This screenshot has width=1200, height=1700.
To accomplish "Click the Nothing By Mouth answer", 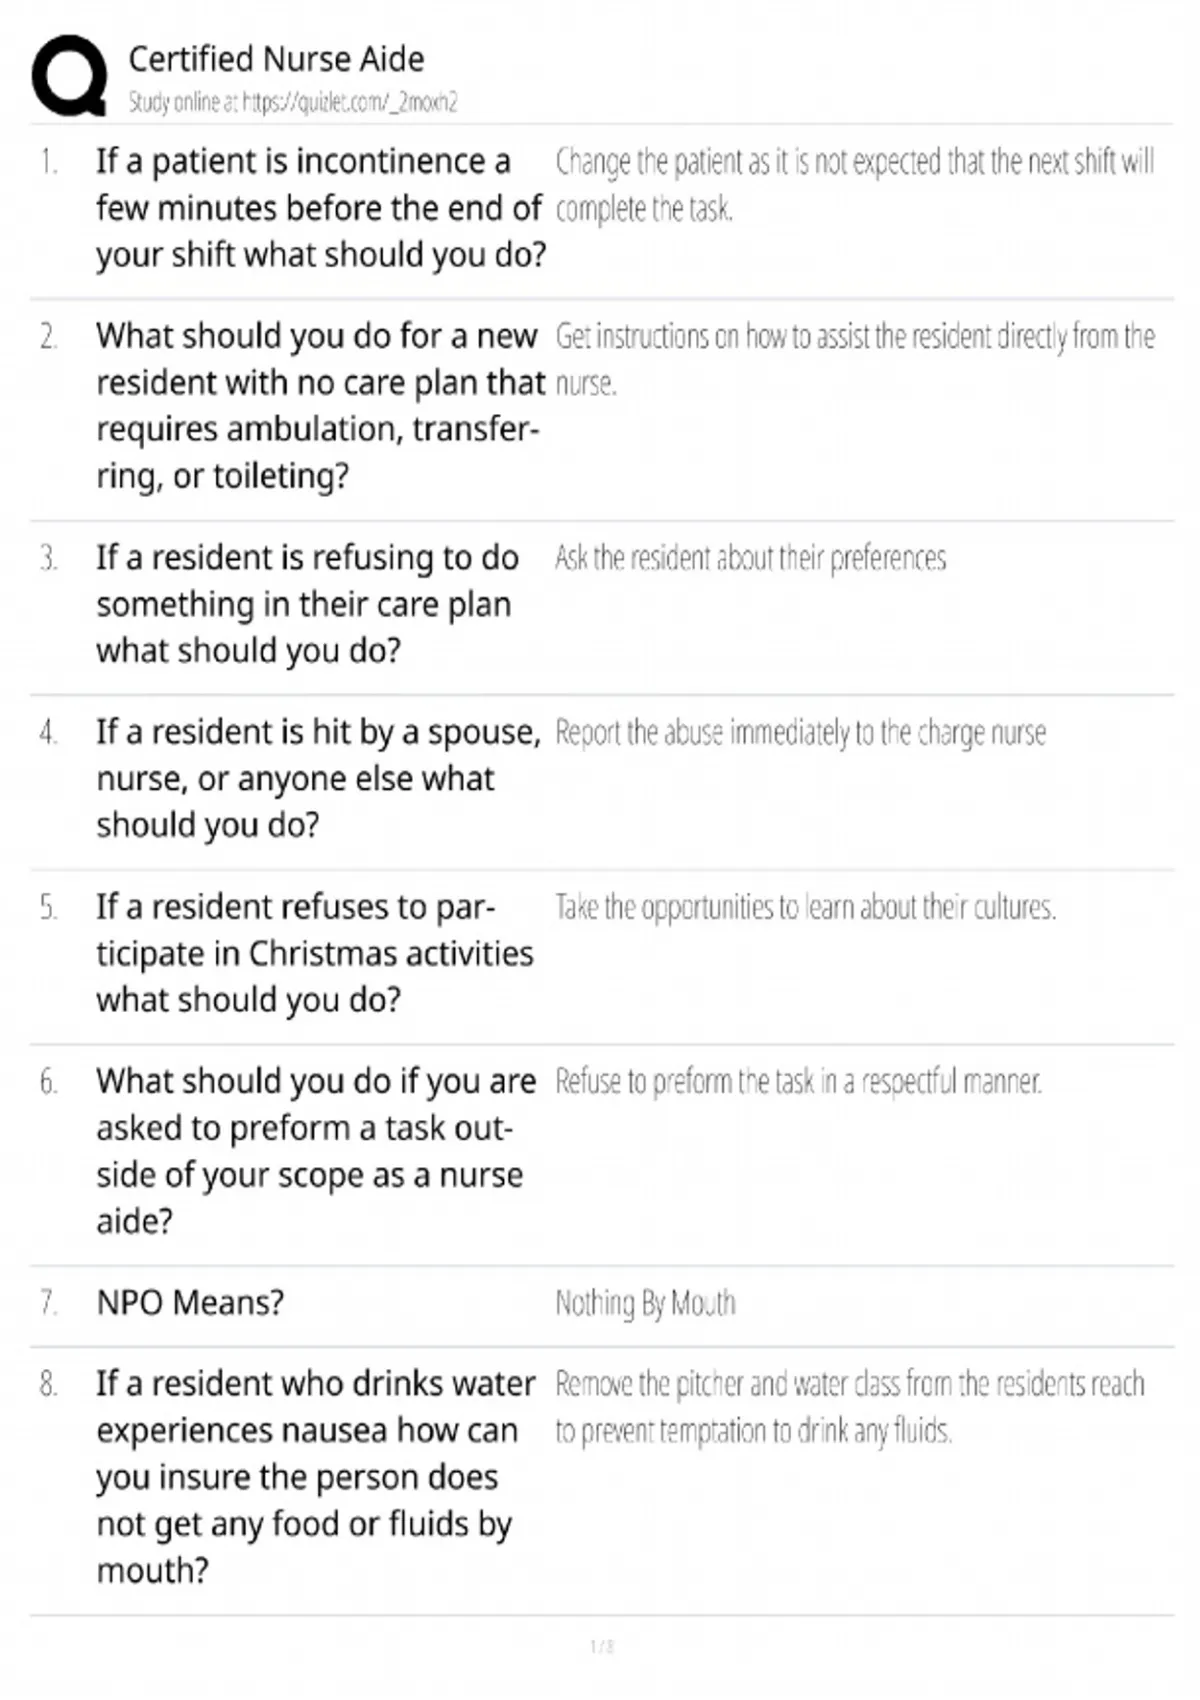I will (645, 1304).
